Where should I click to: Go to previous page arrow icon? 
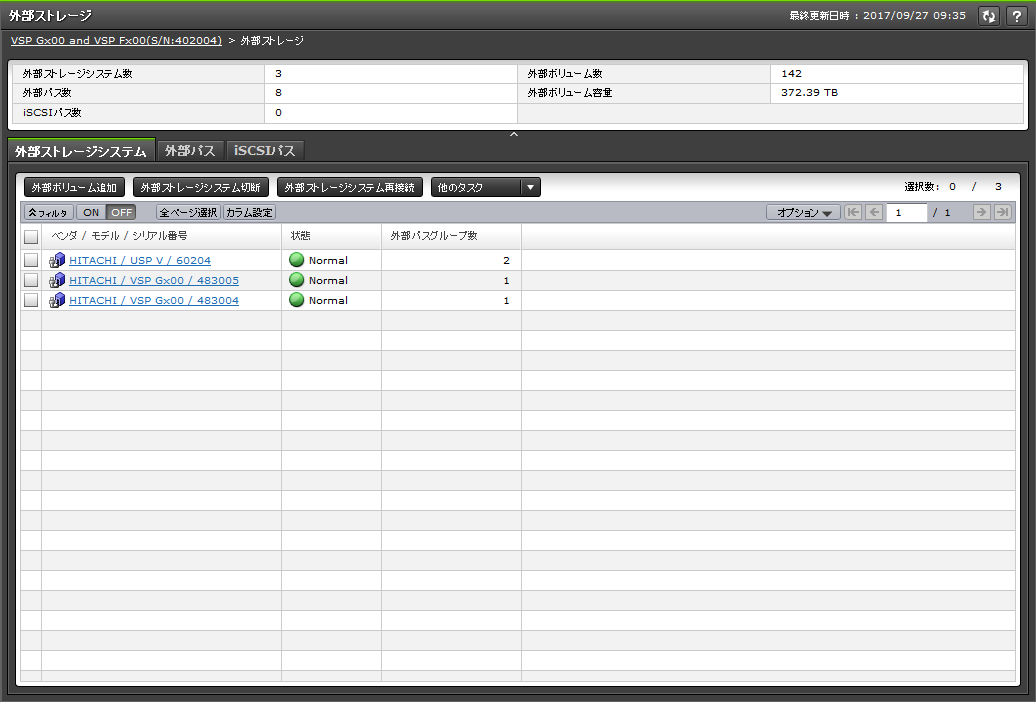pyautogui.click(x=874, y=212)
